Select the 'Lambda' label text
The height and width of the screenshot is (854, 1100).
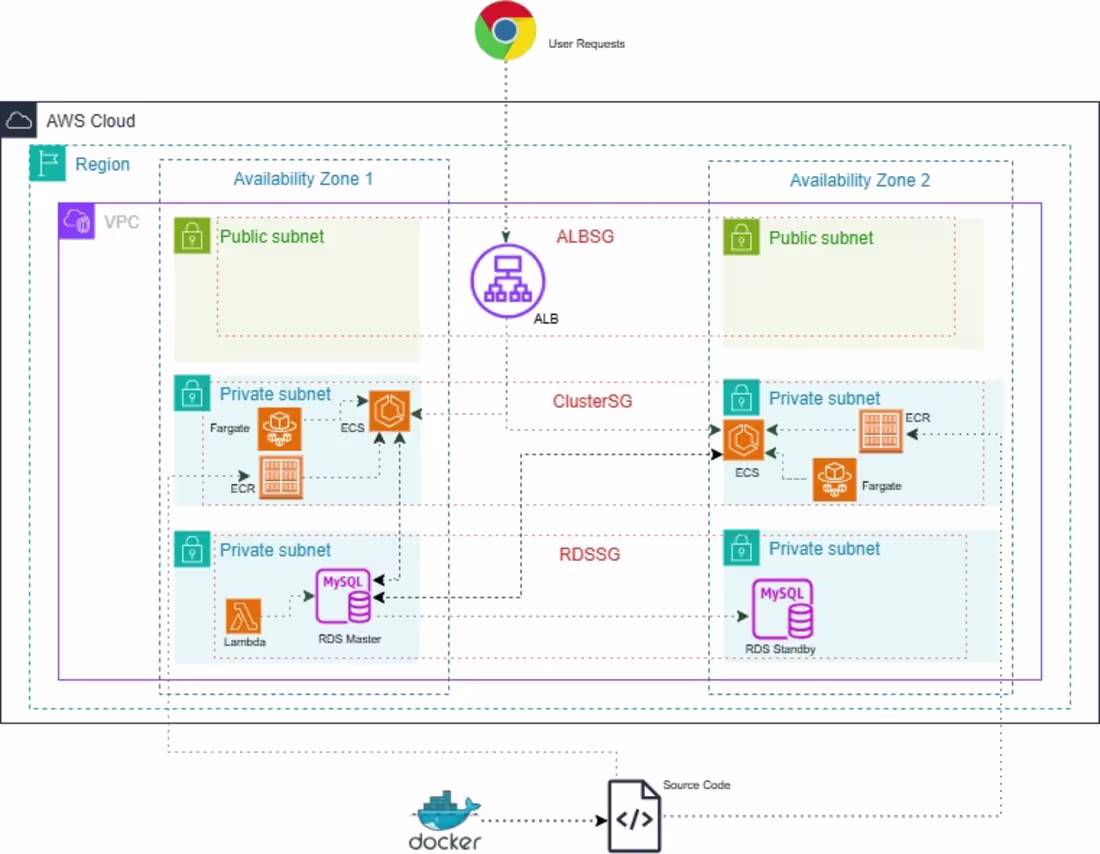click(x=244, y=641)
